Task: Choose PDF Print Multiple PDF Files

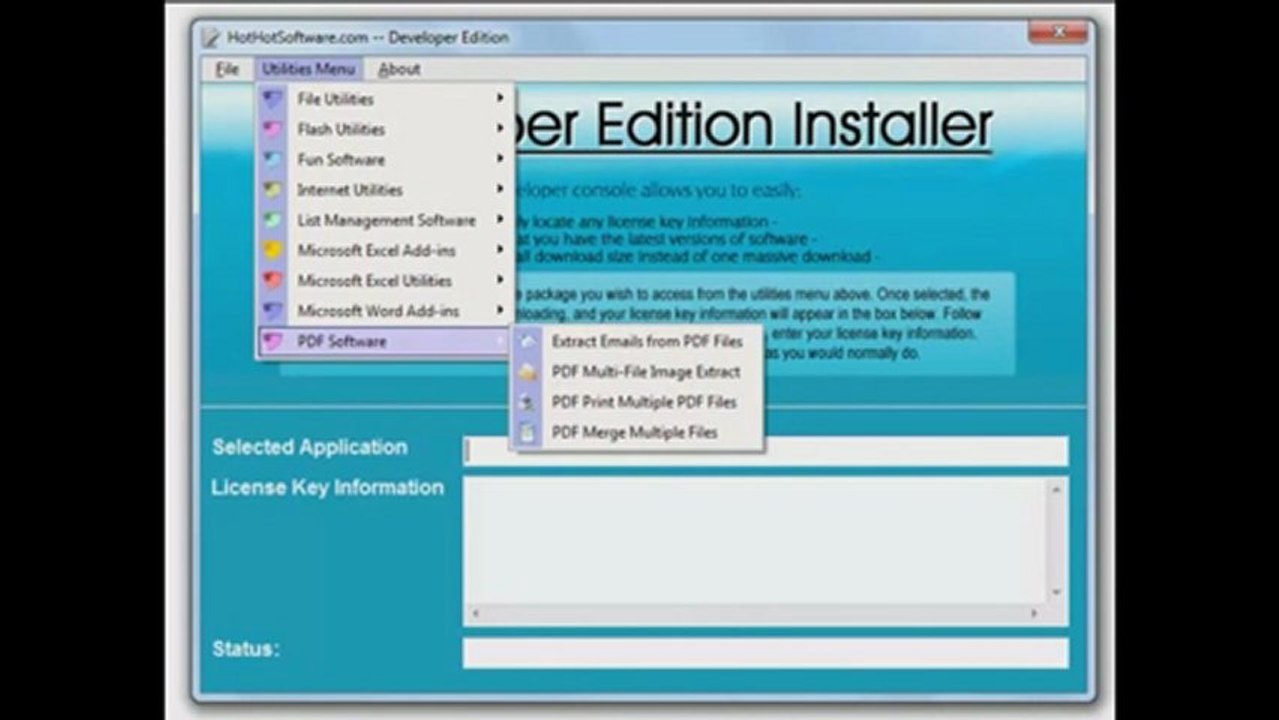Action: point(637,402)
